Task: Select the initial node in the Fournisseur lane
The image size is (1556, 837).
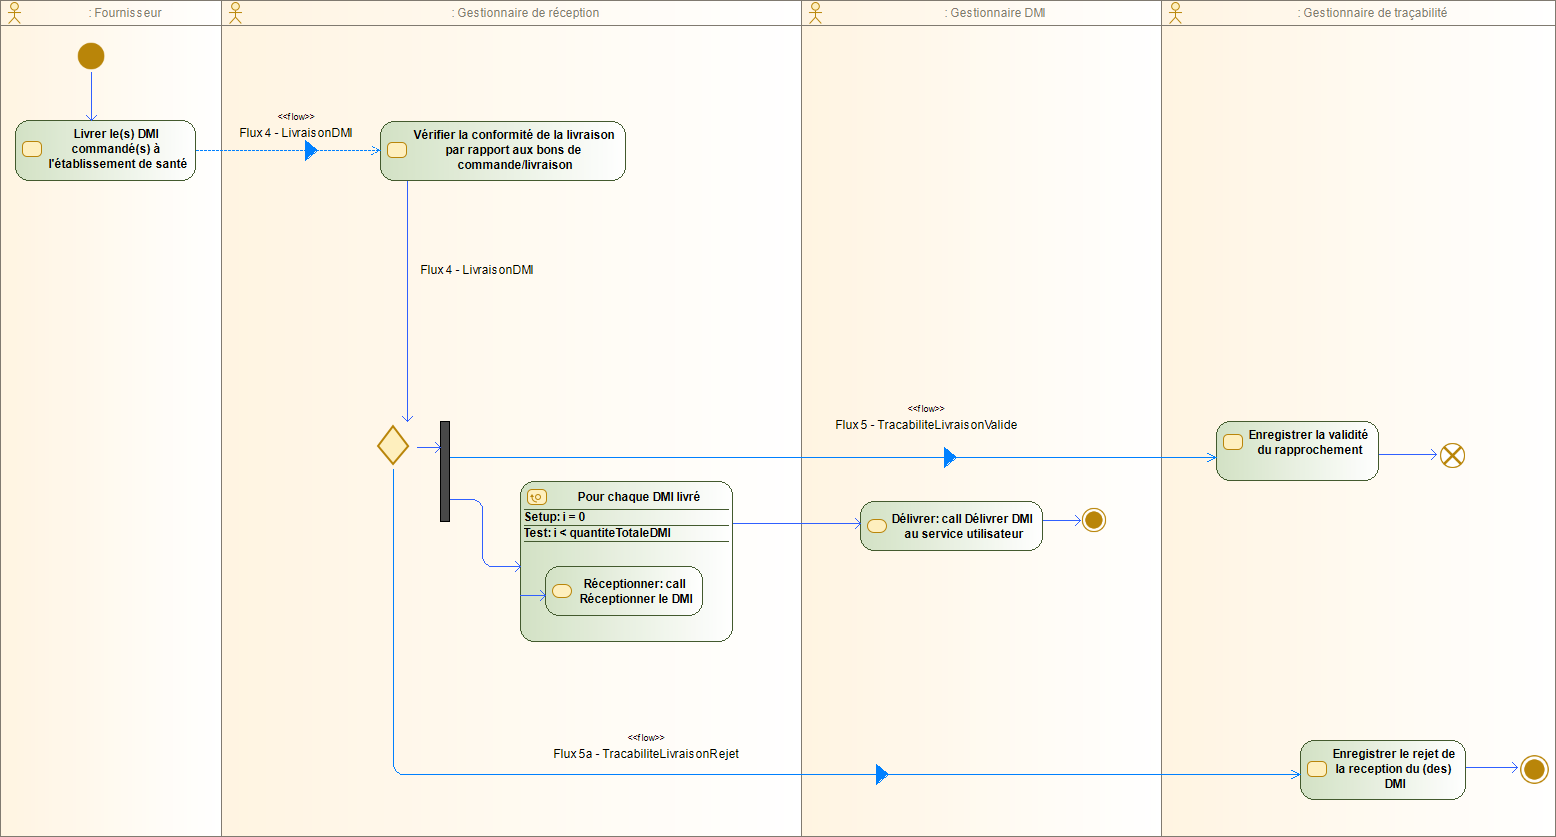Action: coord(90,56)
